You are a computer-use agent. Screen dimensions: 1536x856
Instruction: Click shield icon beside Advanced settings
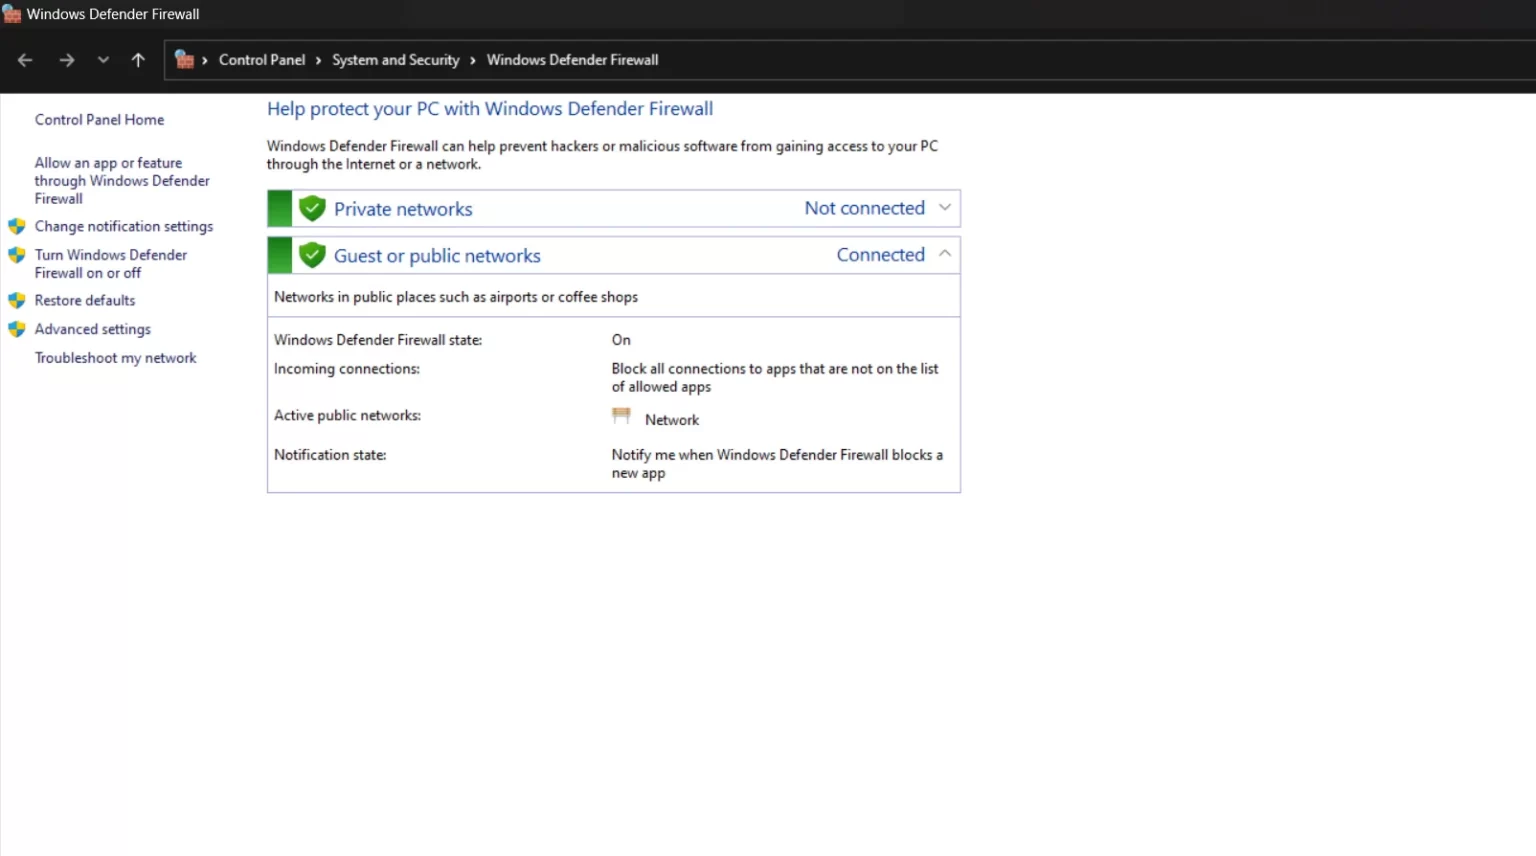click(17, 329)
